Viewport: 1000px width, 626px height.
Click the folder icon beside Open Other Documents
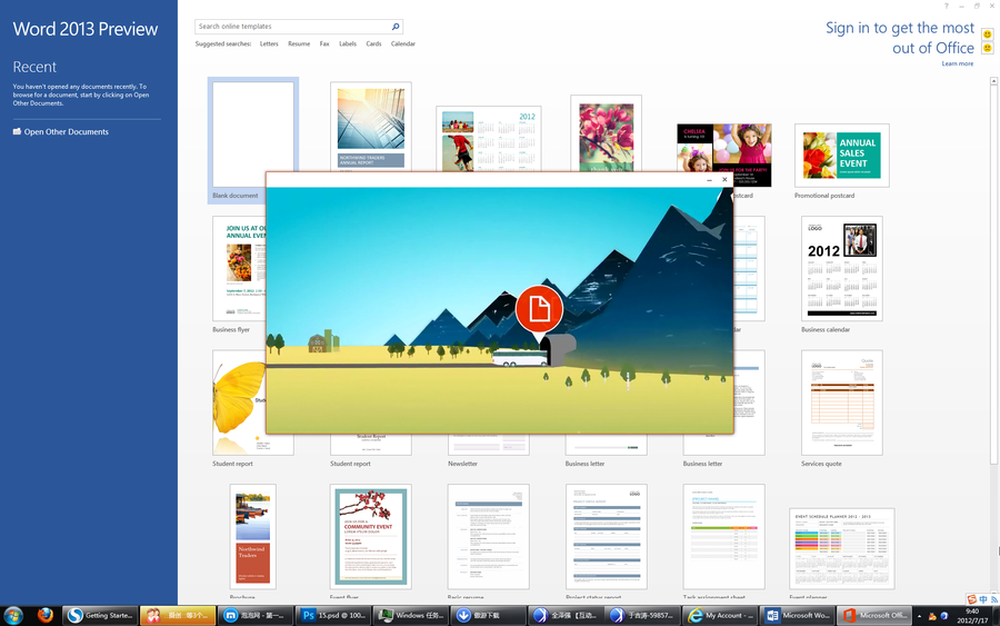pos(17,131)
